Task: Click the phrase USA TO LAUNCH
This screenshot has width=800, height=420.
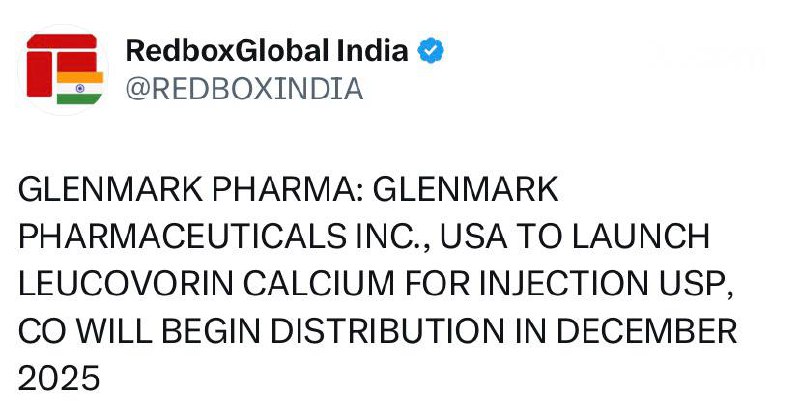Action: pyautogui.click(x=574, y=237)
